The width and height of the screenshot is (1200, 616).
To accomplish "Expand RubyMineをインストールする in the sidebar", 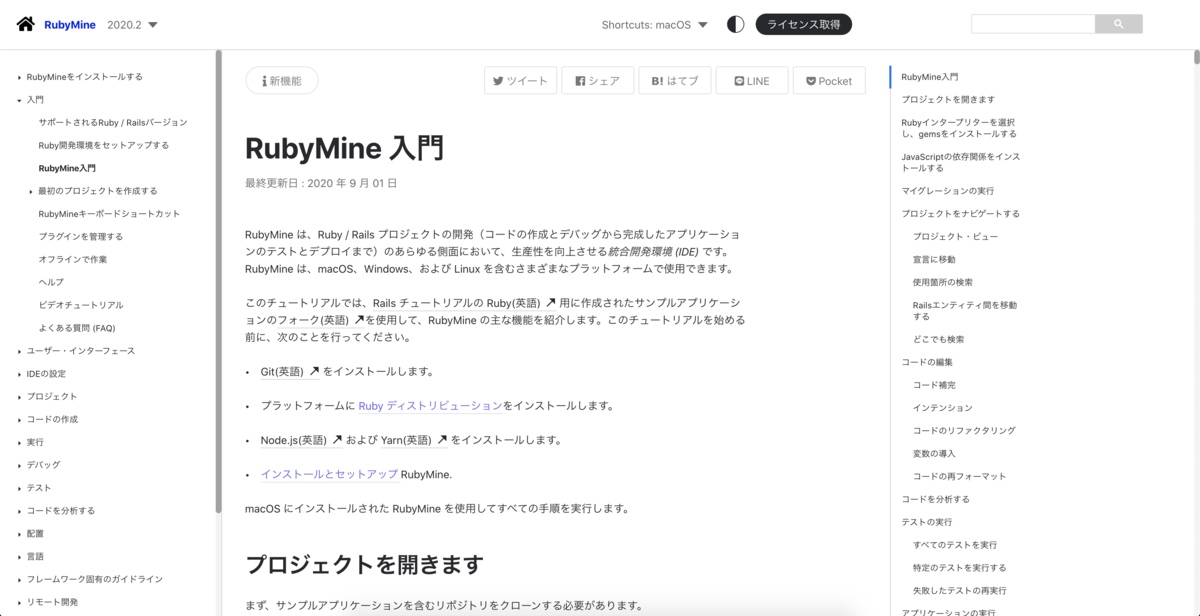I will [x=19, y=77].
